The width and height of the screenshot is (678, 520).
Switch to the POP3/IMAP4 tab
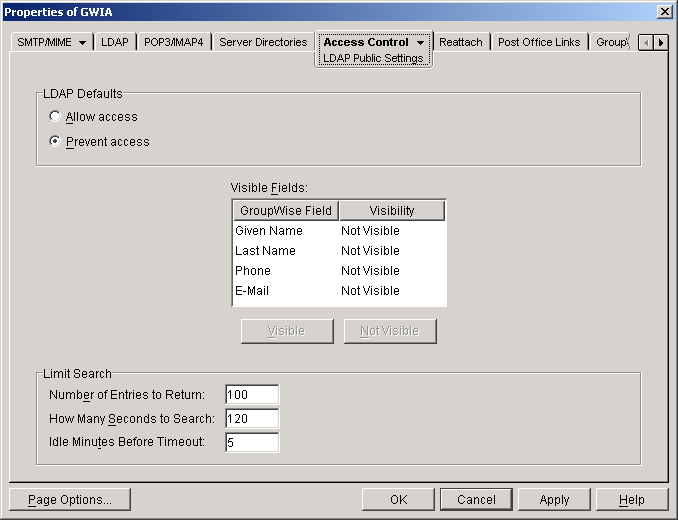[173, 42]
